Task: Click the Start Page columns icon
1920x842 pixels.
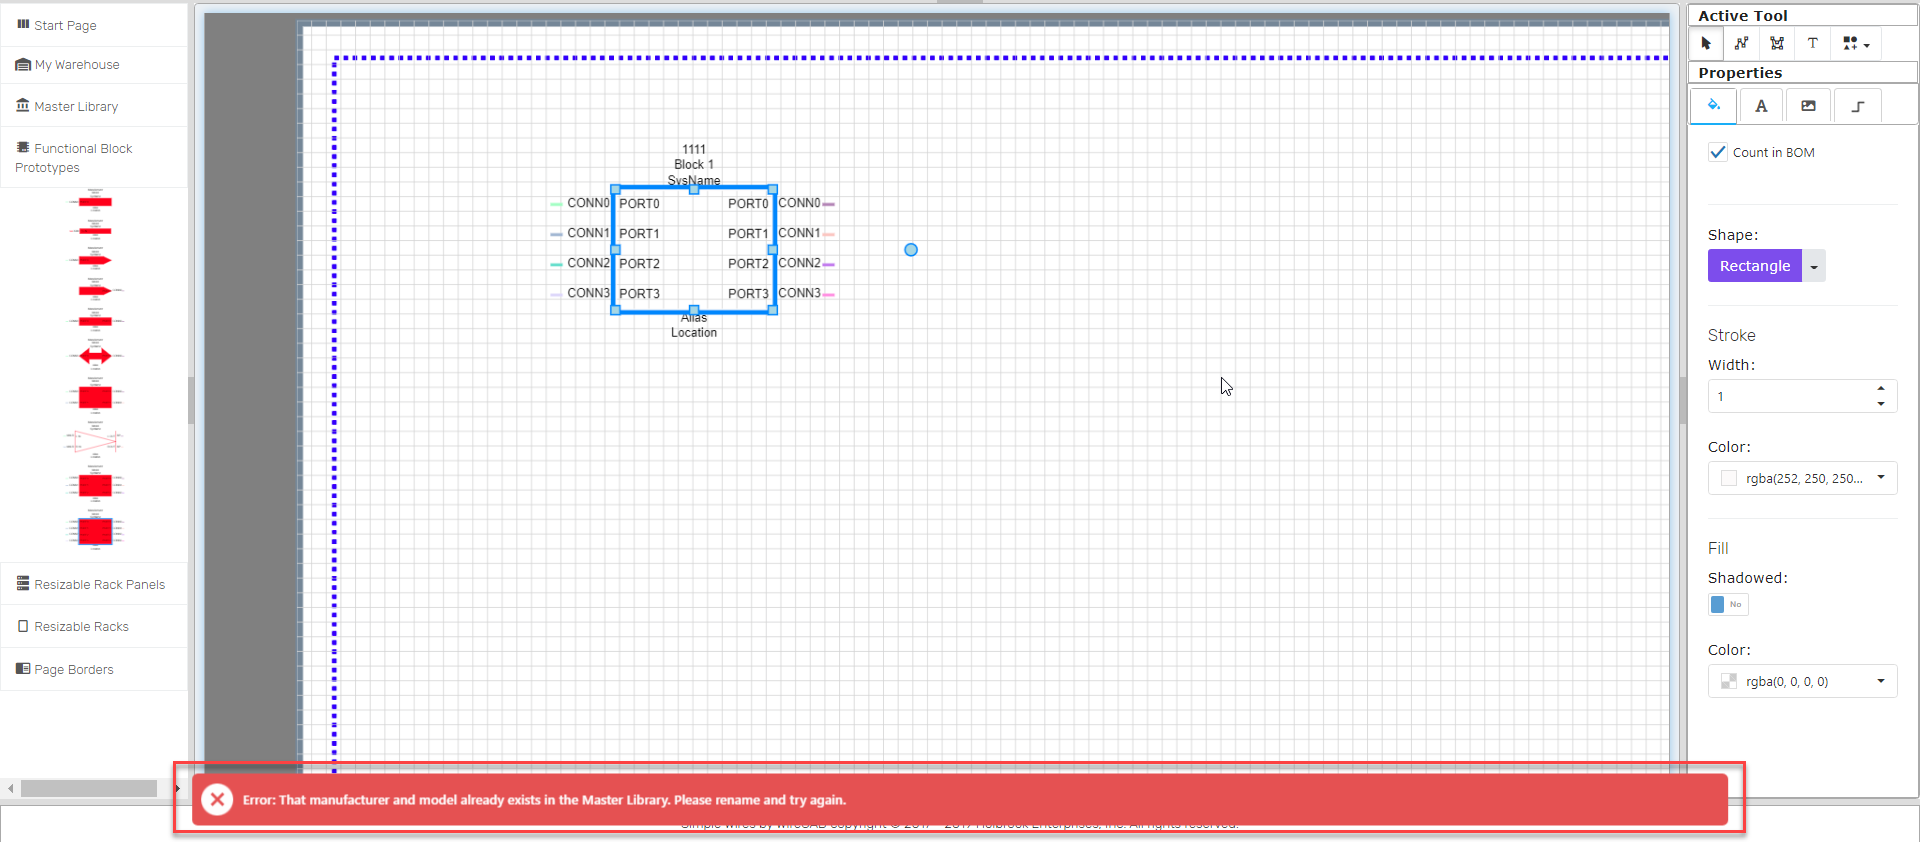Action: (x=23, y=24)
